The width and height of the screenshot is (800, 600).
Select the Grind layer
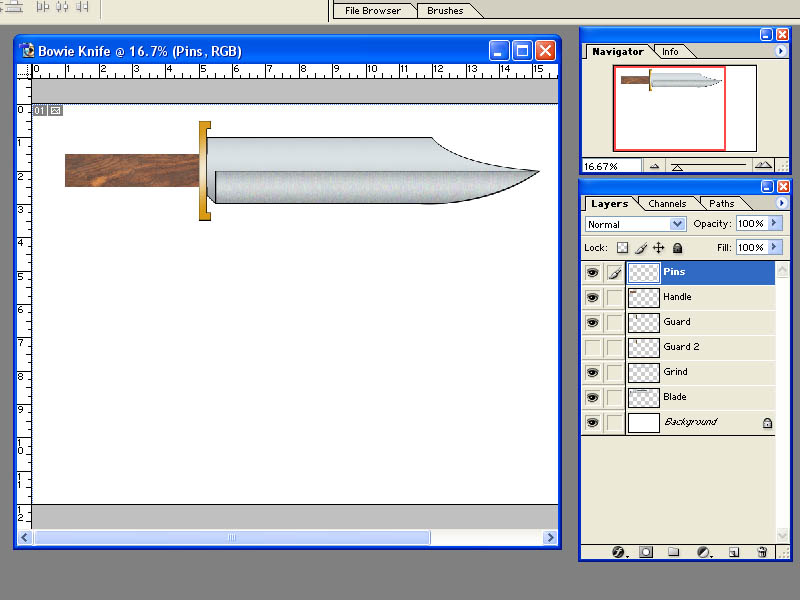(x=700, y=372)
